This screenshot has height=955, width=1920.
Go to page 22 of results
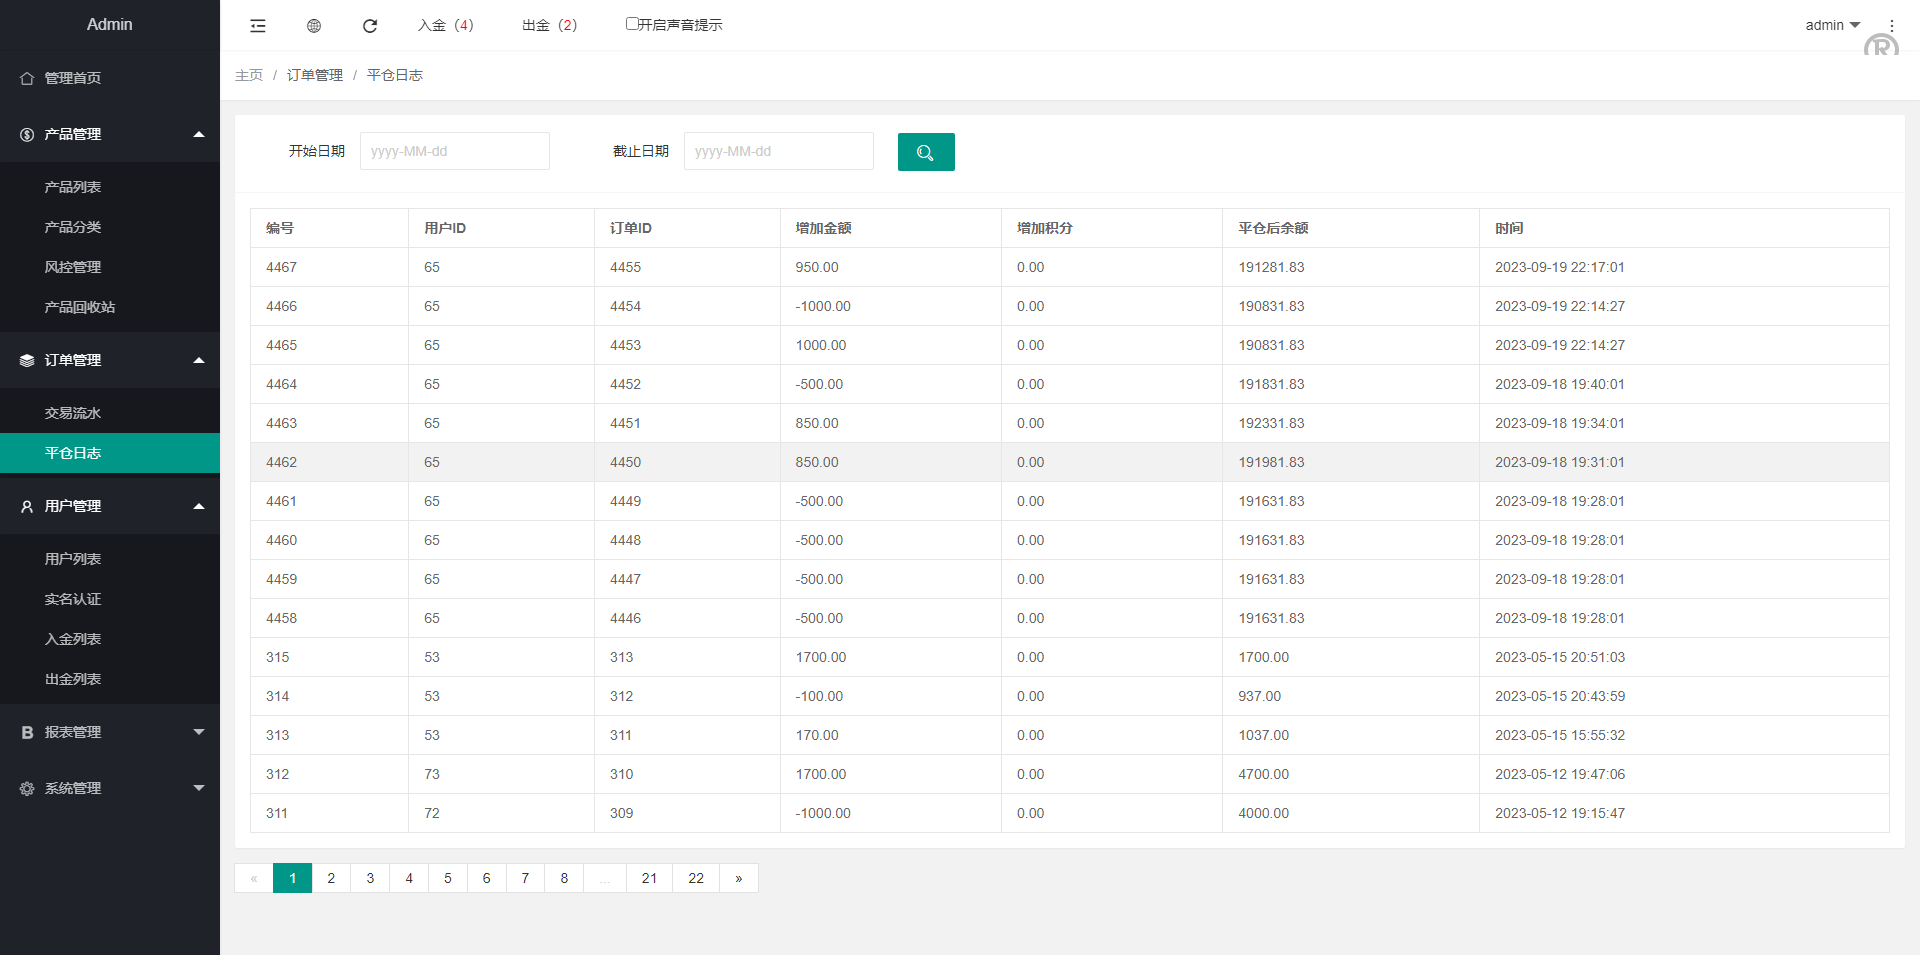tap(696, 878)
